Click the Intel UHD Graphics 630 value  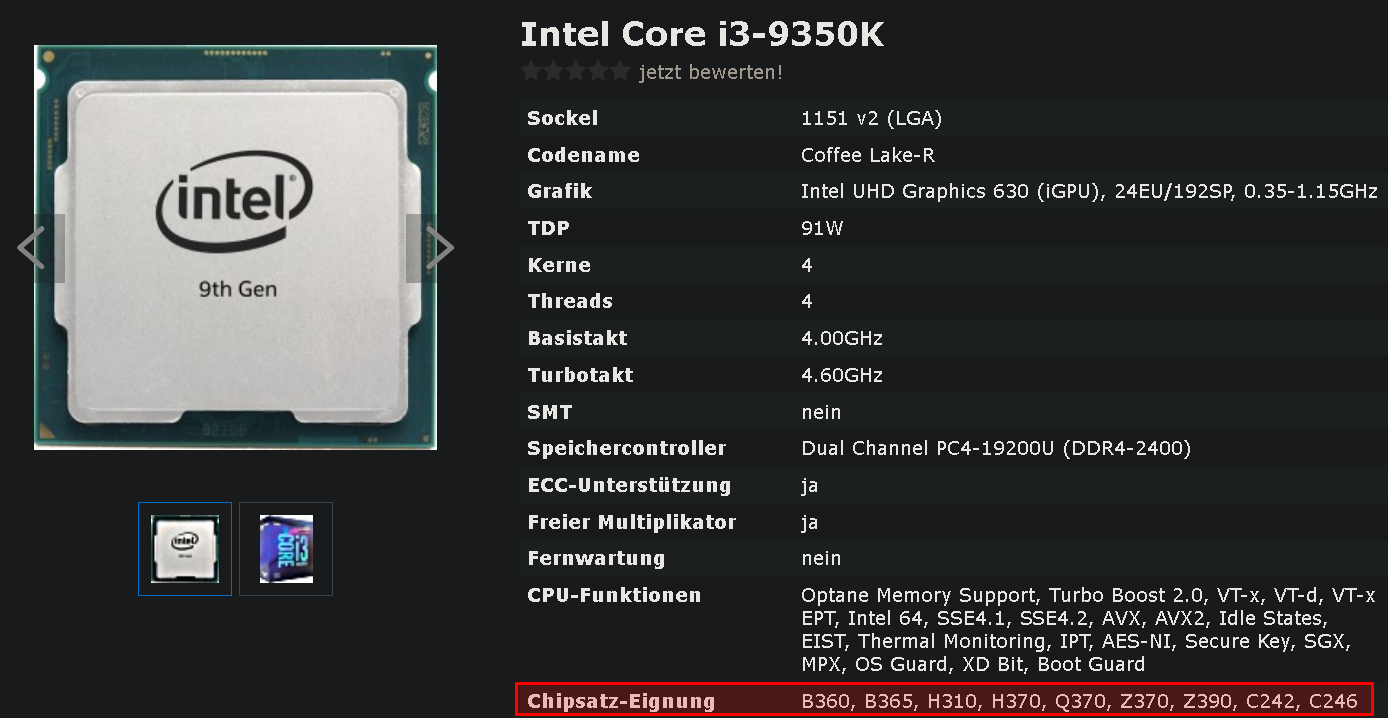pos(1089,191)
